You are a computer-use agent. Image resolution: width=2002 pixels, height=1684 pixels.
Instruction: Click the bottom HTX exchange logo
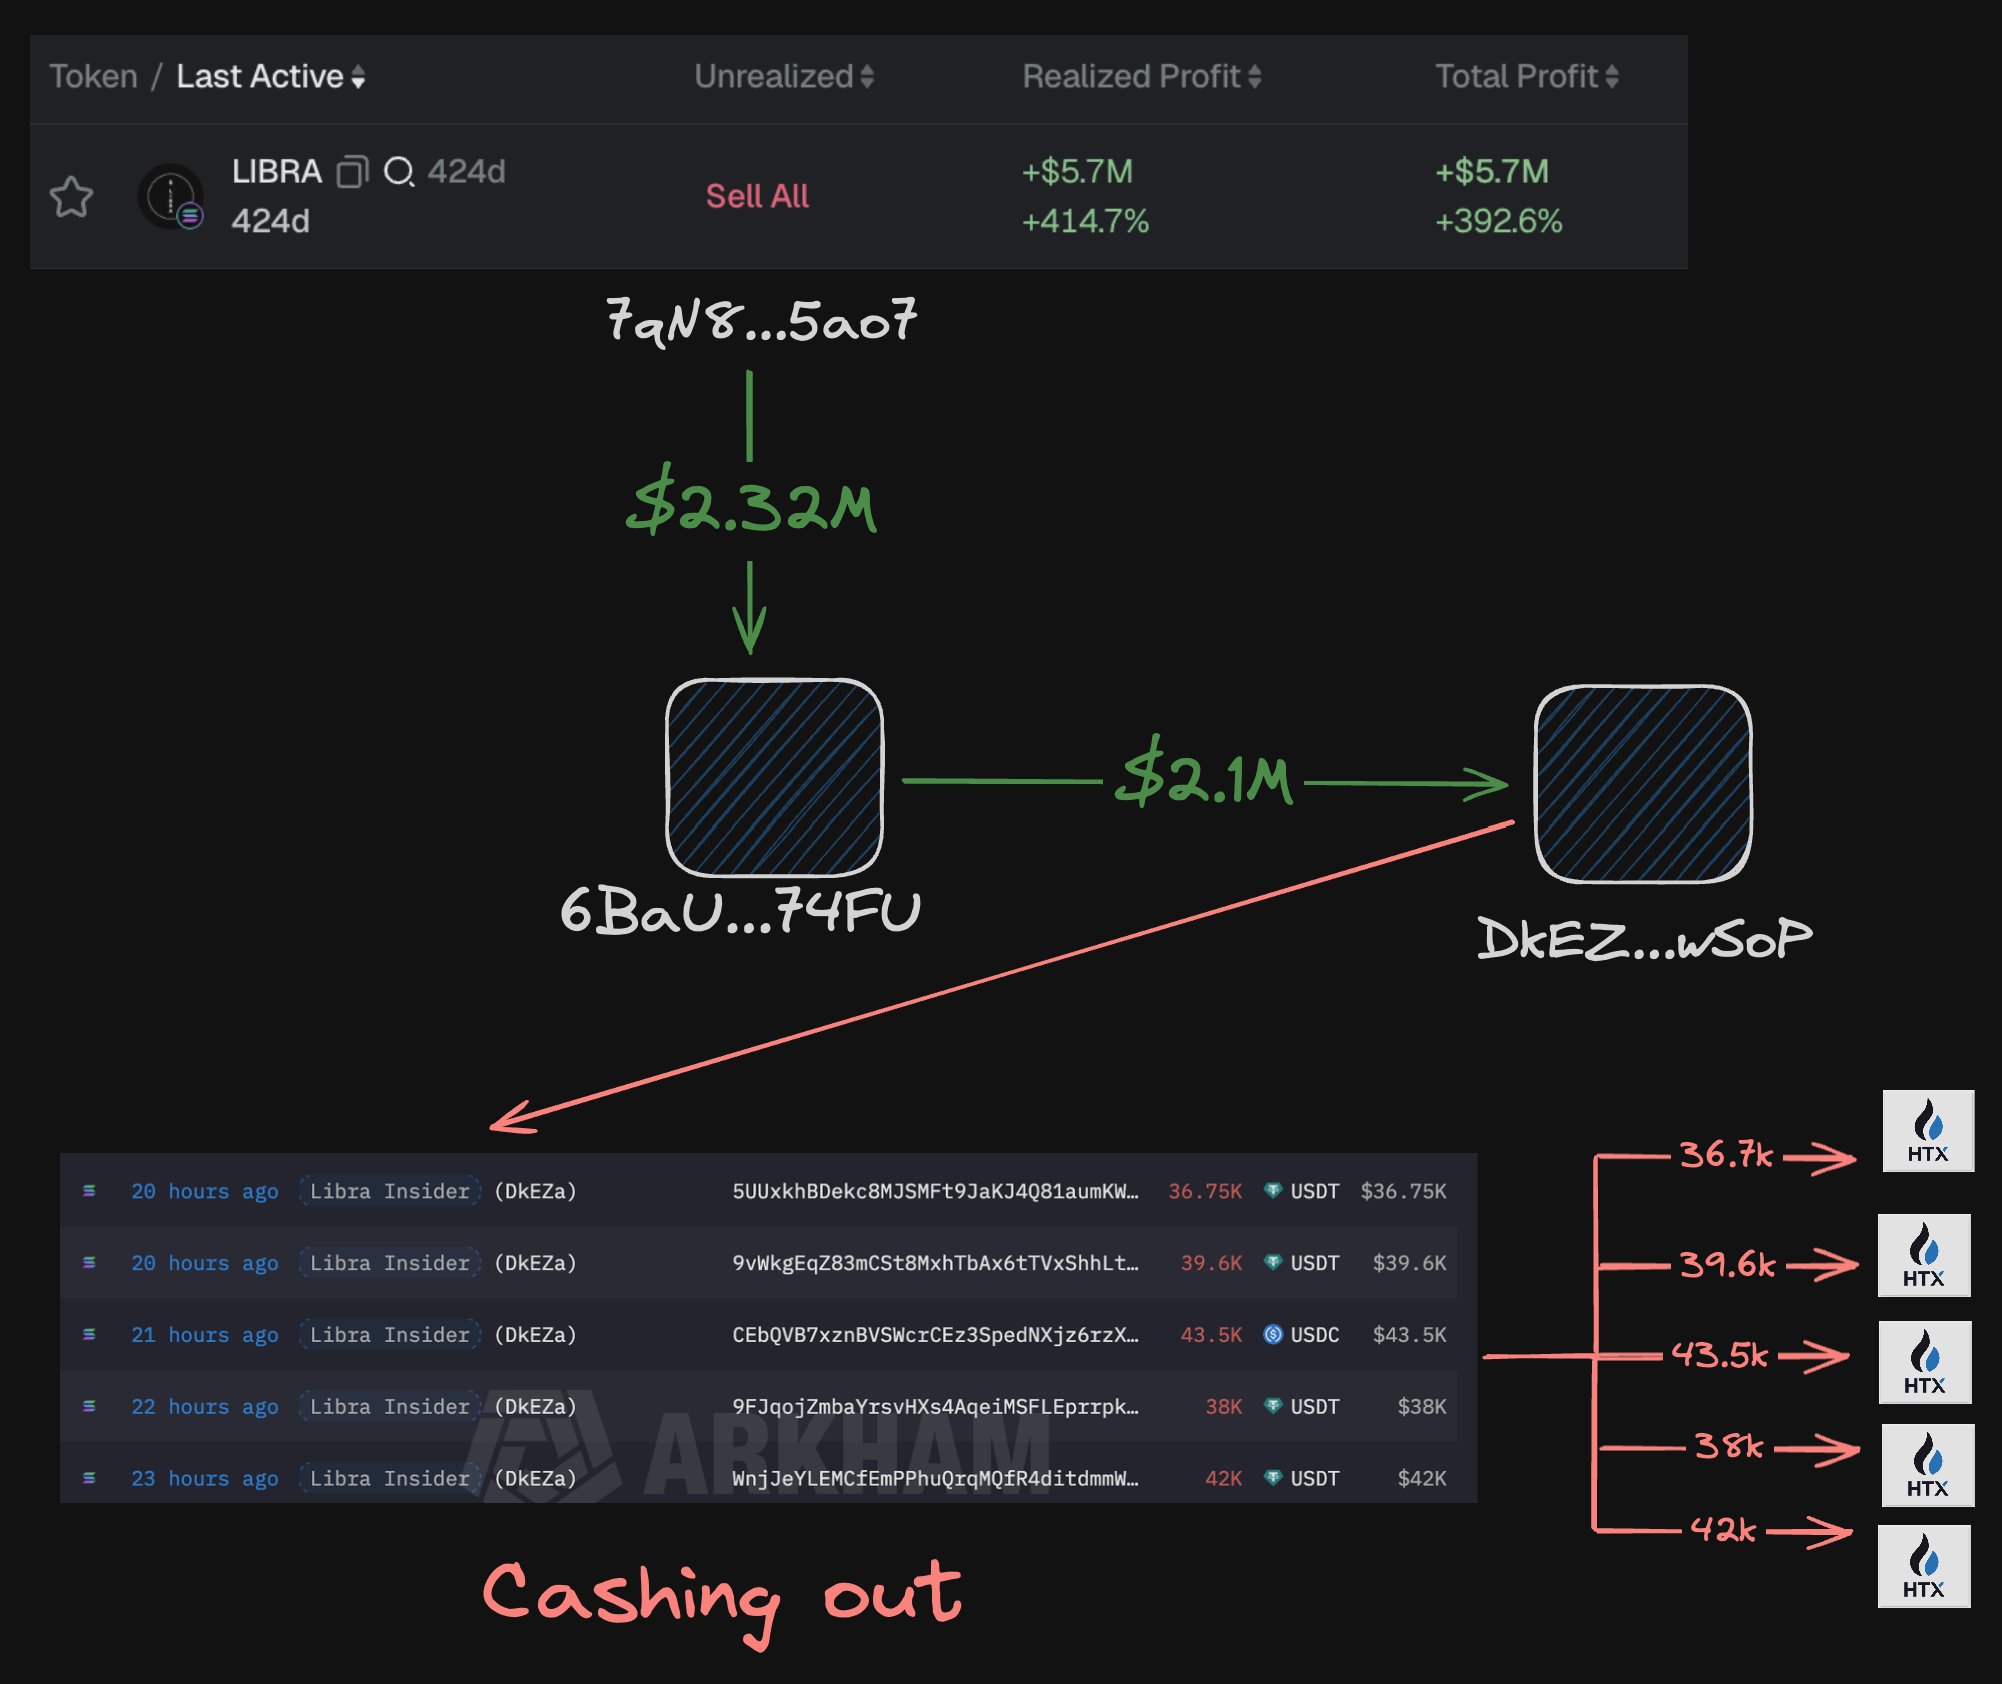[1923, 1566]
